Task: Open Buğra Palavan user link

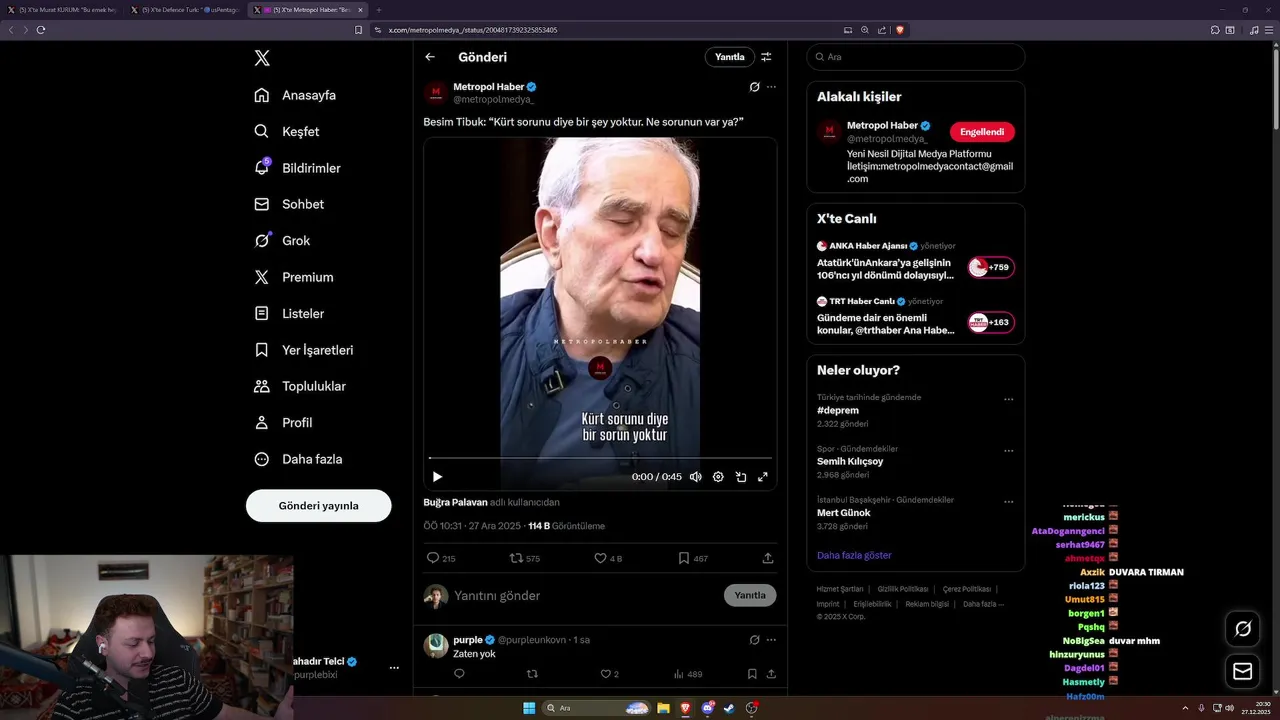Action: [x=455, y=502]
